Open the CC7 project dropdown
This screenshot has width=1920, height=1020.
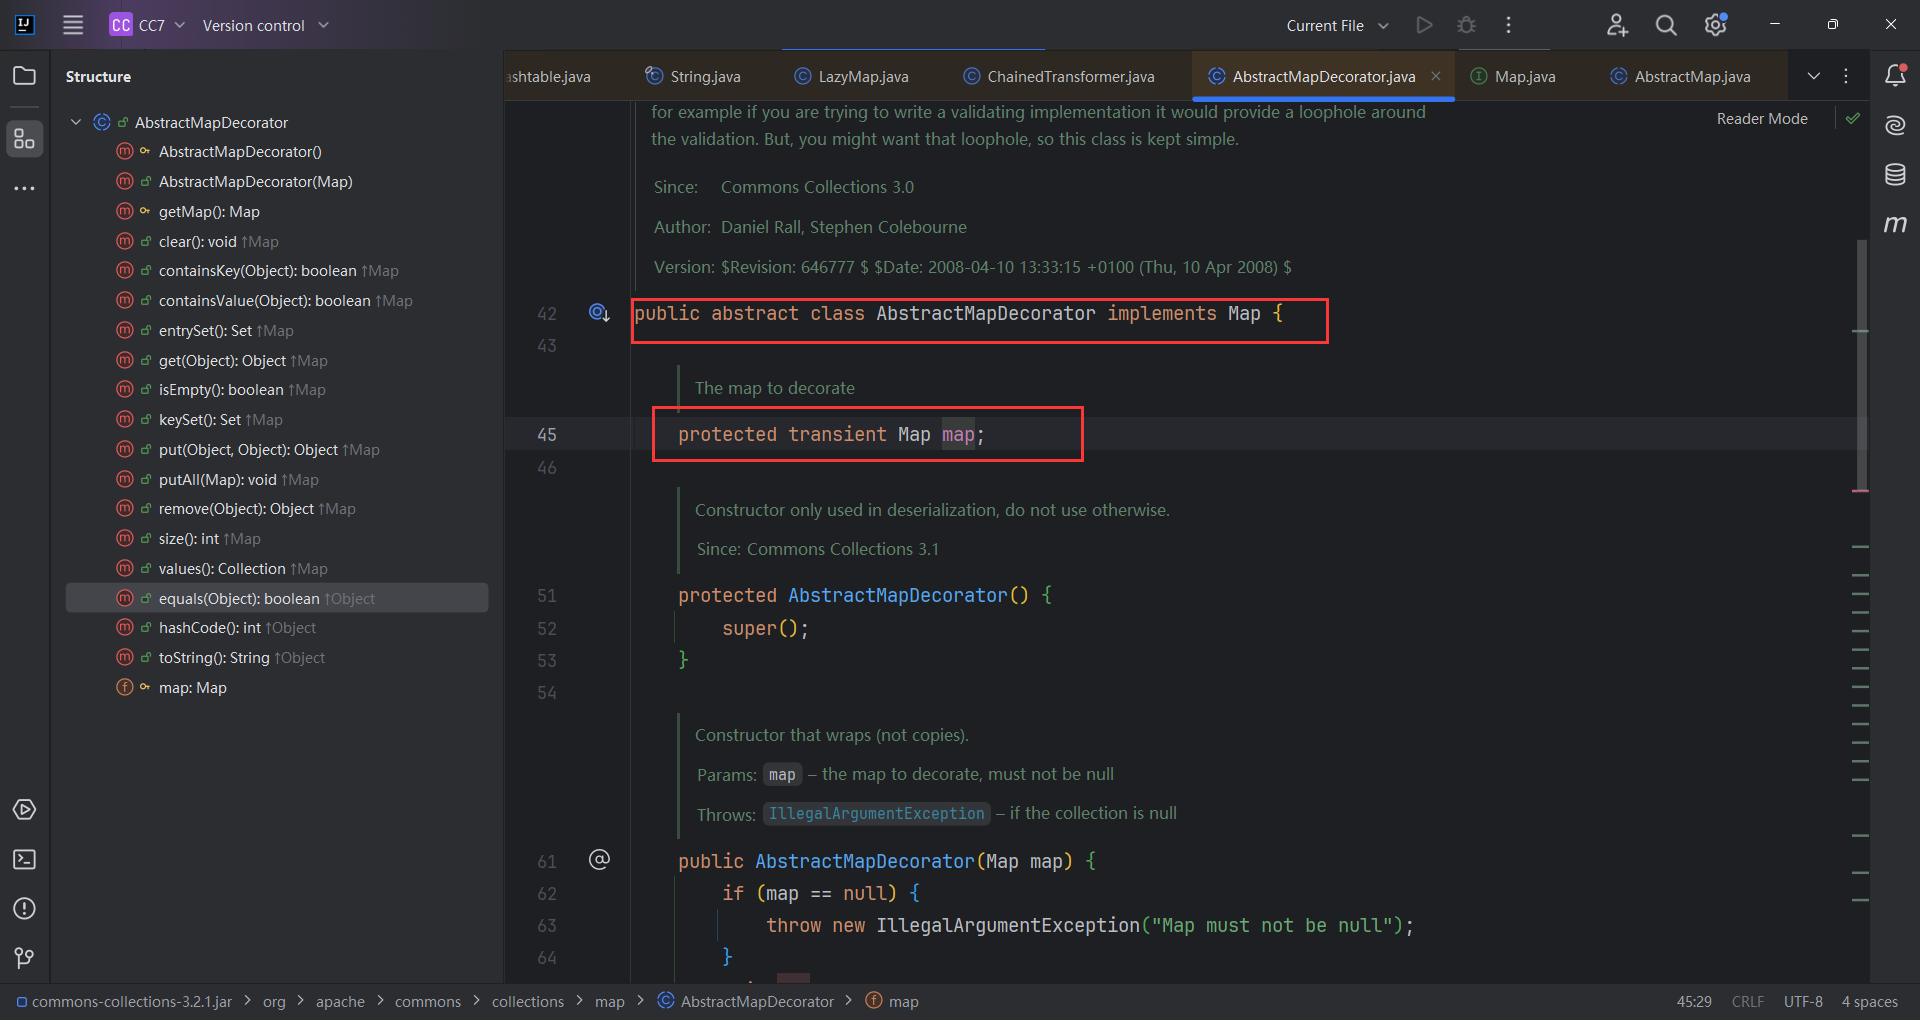pyautogui.click(x=148, y=25)
